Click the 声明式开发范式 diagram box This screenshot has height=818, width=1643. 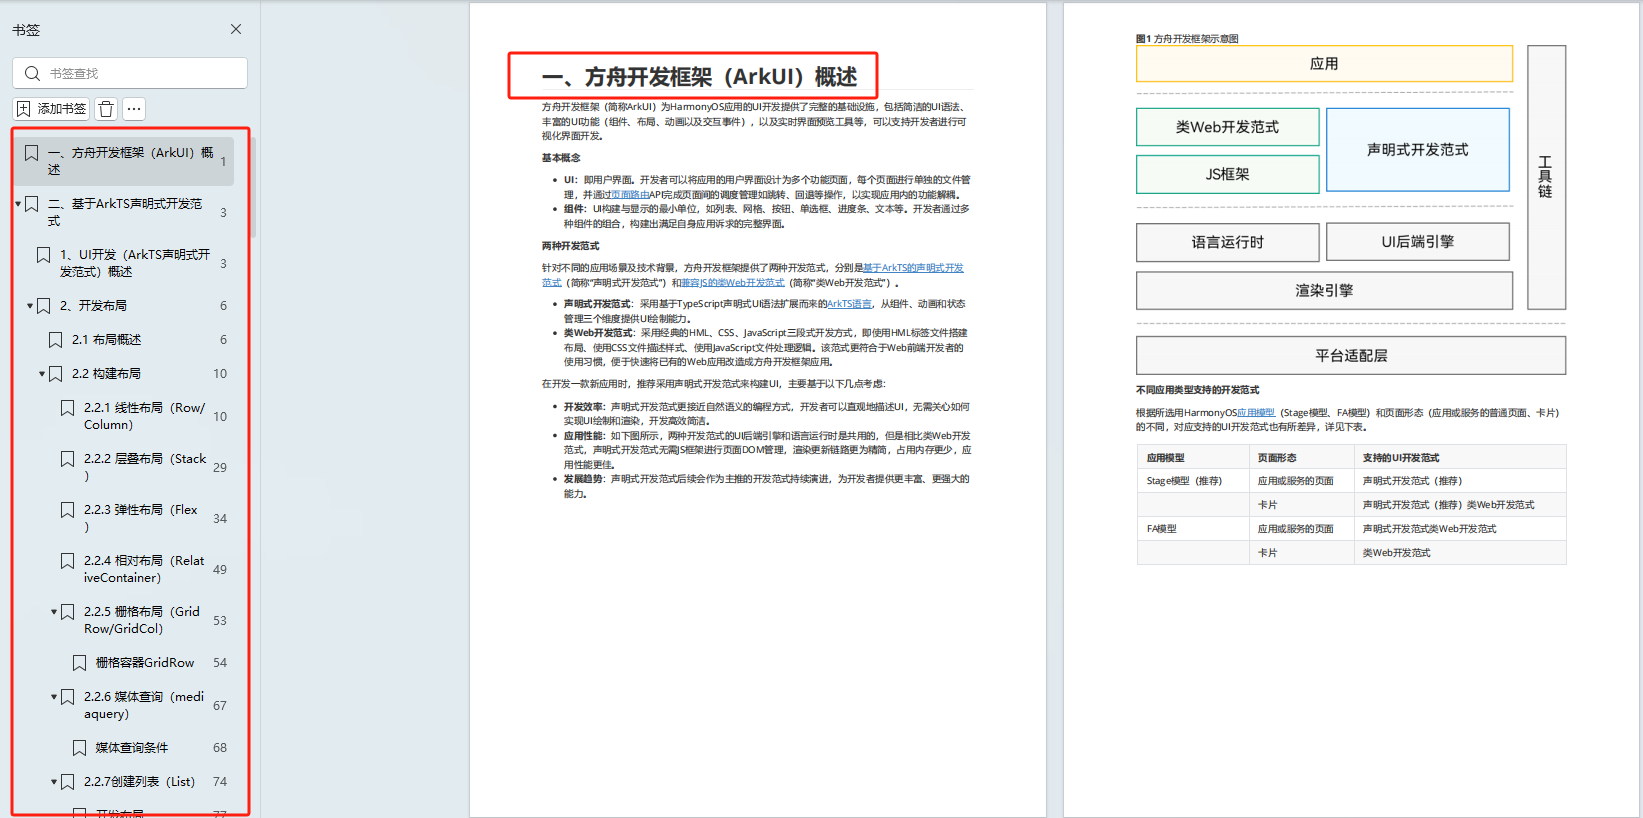pyautogui.click(x=1418, y=150)
